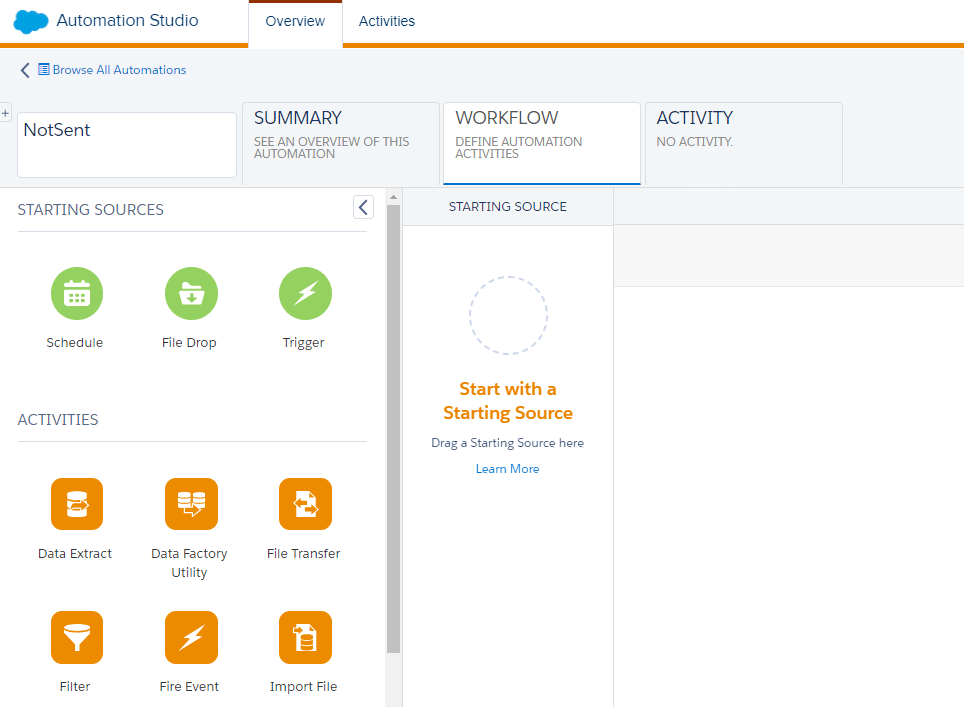964x707 pixels.
Task: Edit the NotSent automation name field
Action: pos(127,144)
